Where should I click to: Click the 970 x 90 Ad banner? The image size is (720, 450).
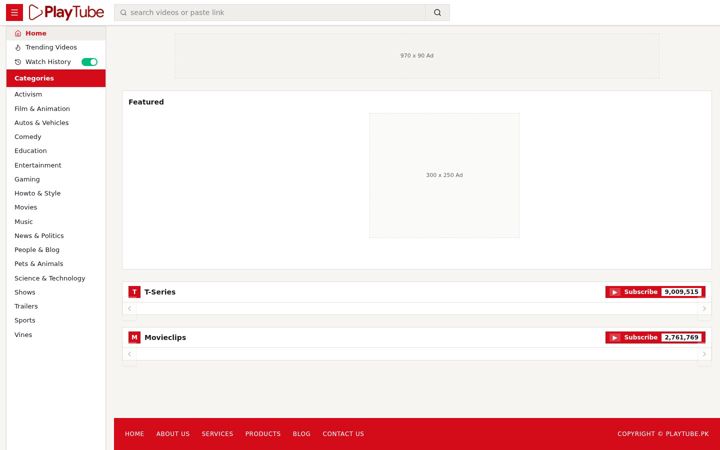[417, 56]
